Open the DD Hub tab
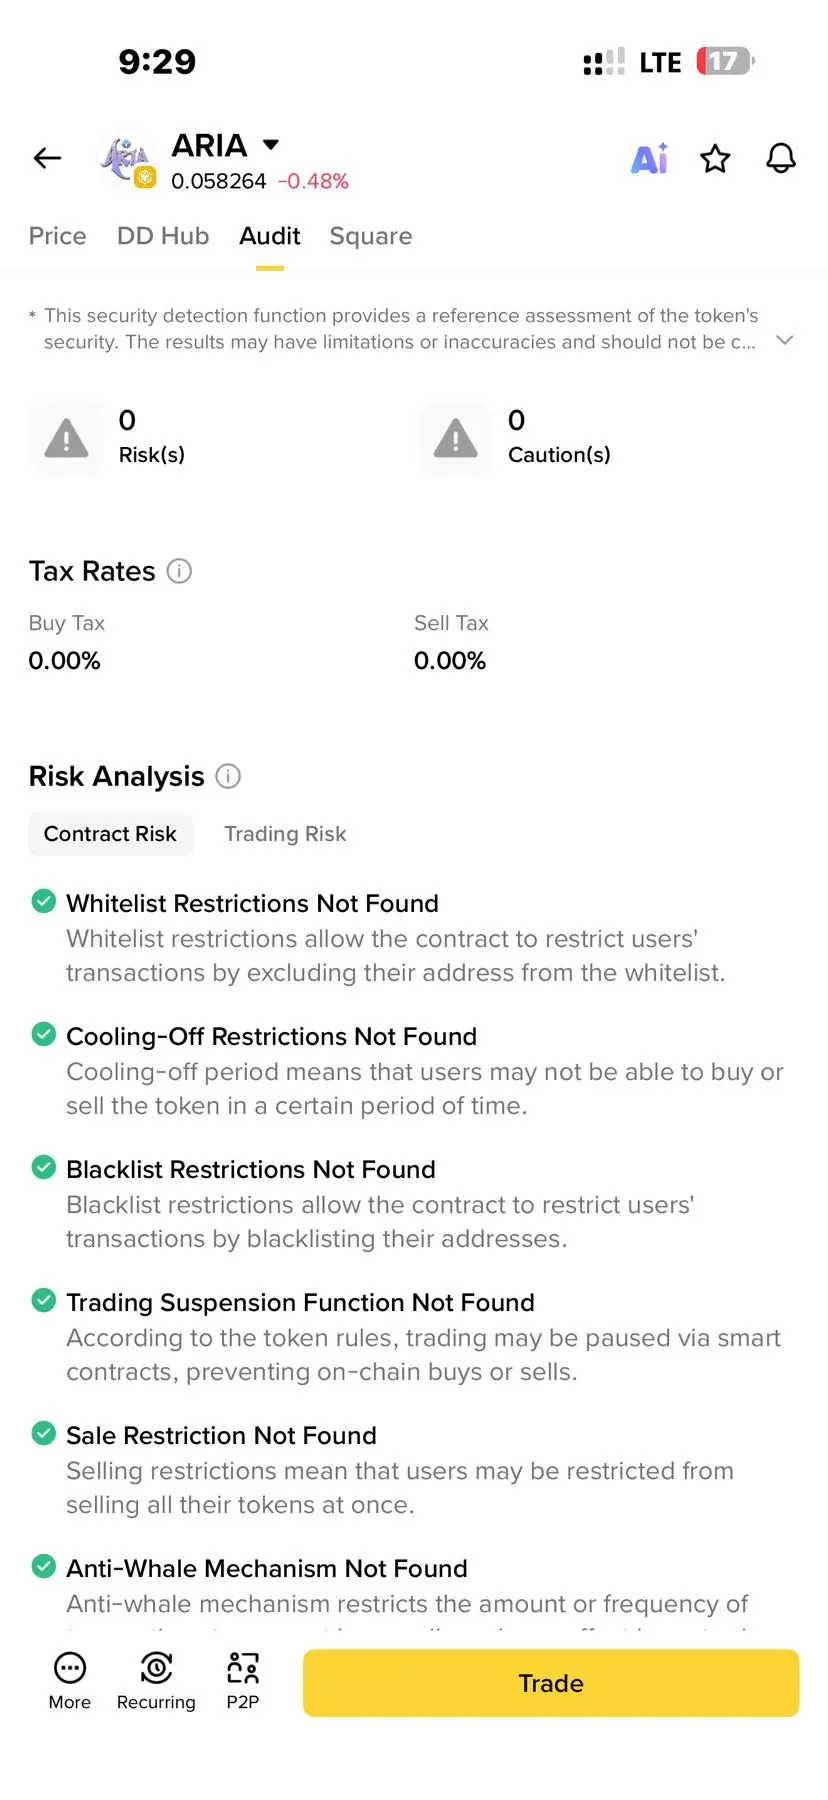 [163, 236]
